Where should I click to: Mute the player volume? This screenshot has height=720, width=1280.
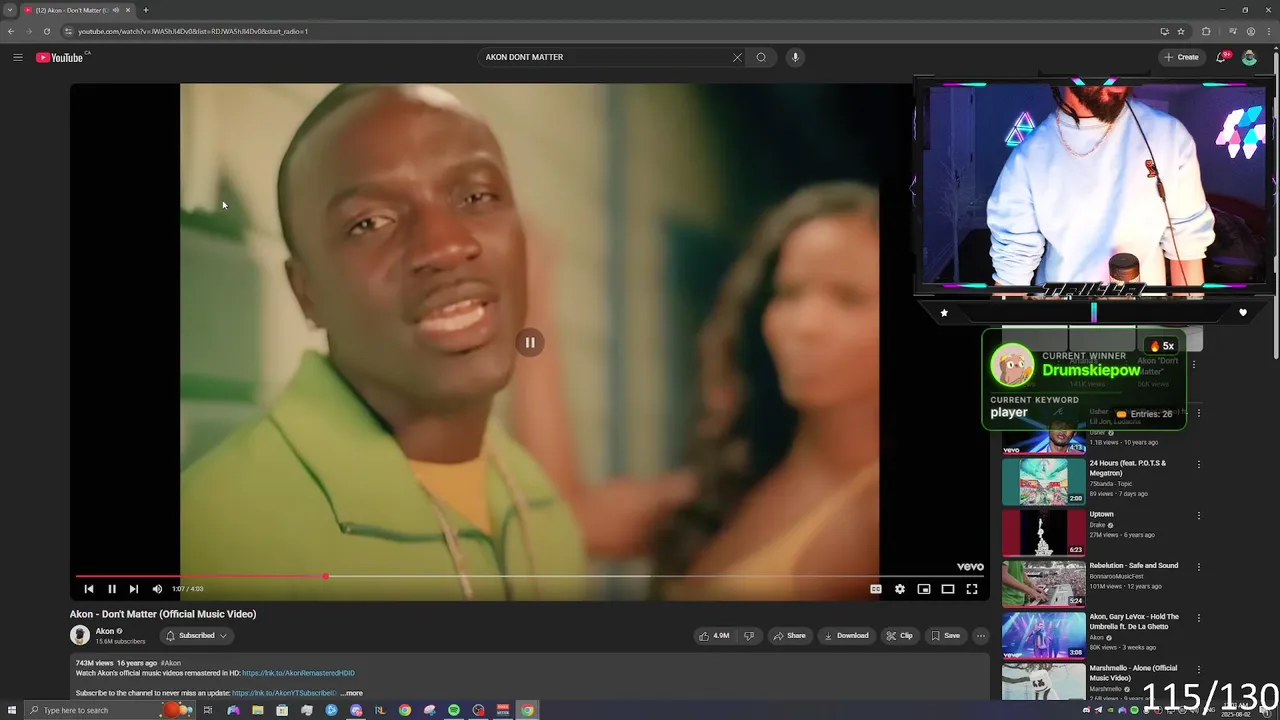[x=157, y=589]
